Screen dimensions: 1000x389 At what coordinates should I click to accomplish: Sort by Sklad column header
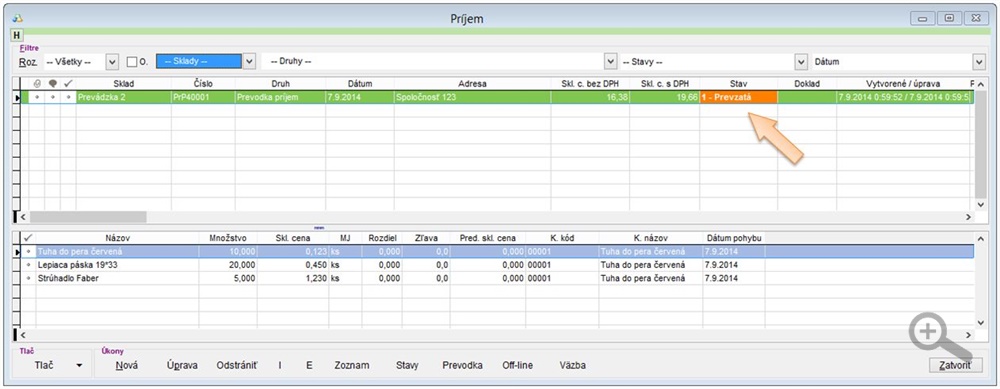tap(124, 84)
